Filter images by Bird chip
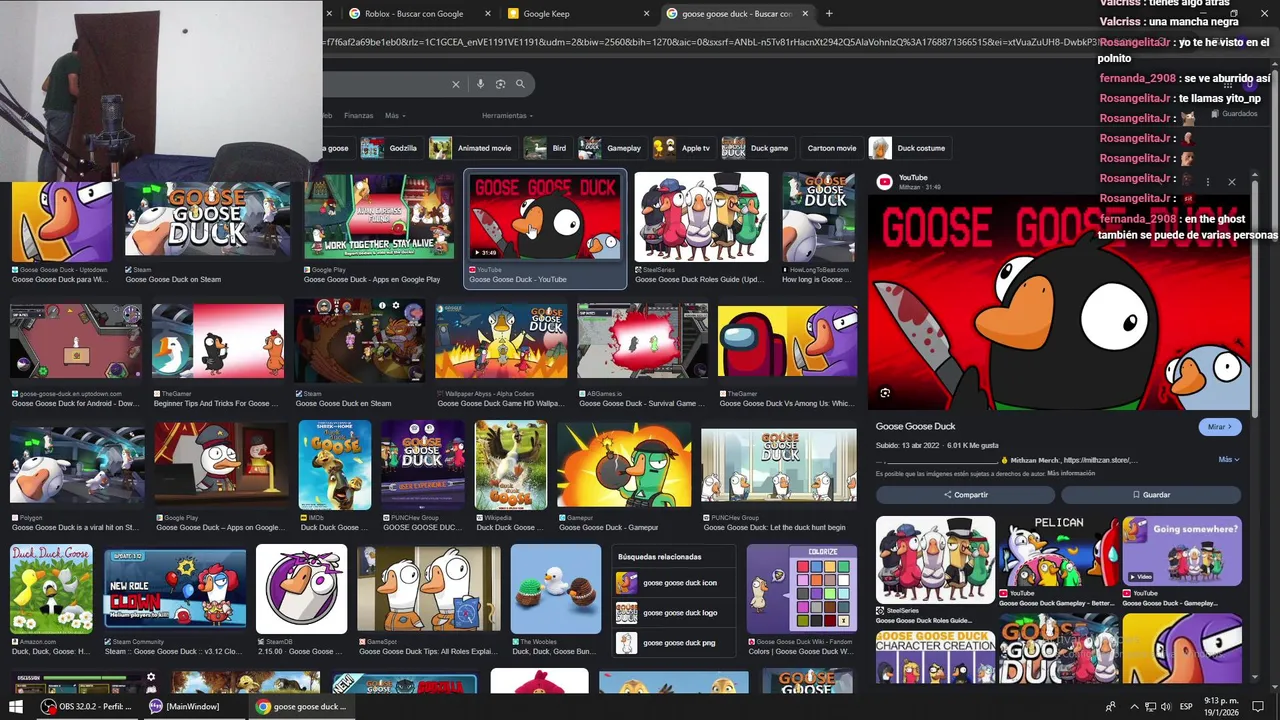Image resolution: width=1280 pixels, height=720 pixels. [x=547, y=148]
